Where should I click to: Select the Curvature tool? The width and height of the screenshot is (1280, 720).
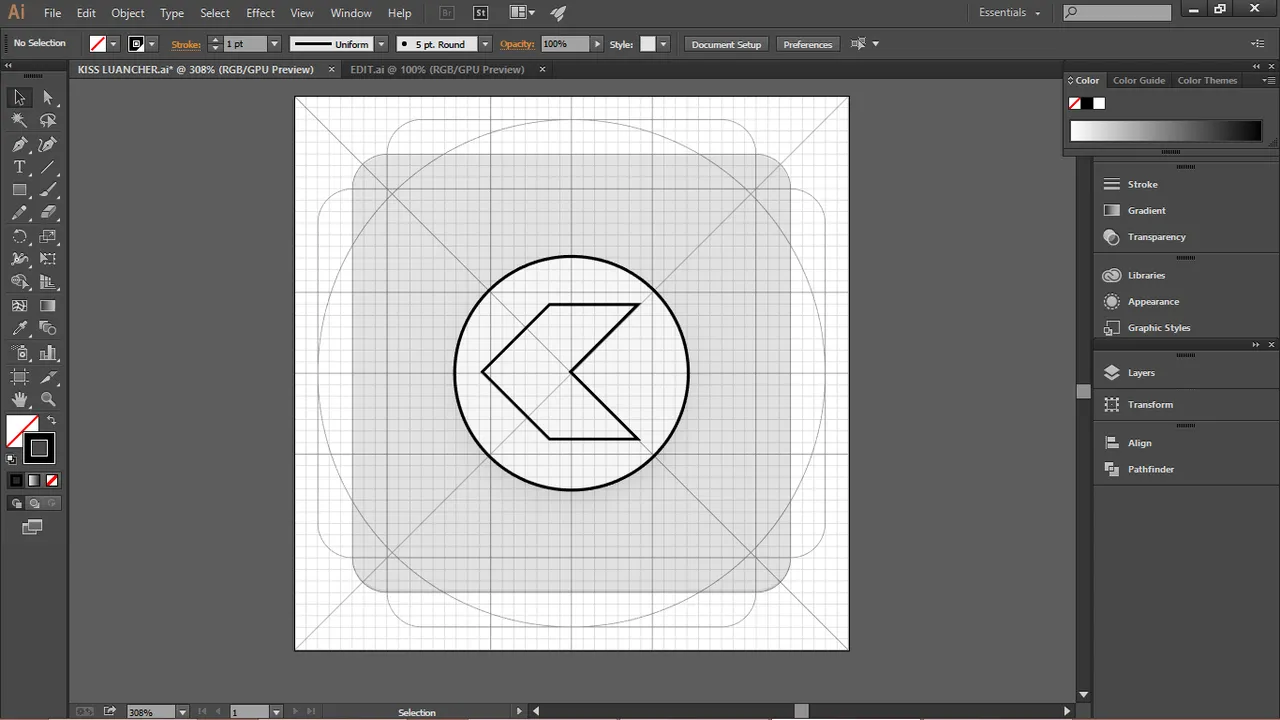pyautogui.click(x=47, y=144)
